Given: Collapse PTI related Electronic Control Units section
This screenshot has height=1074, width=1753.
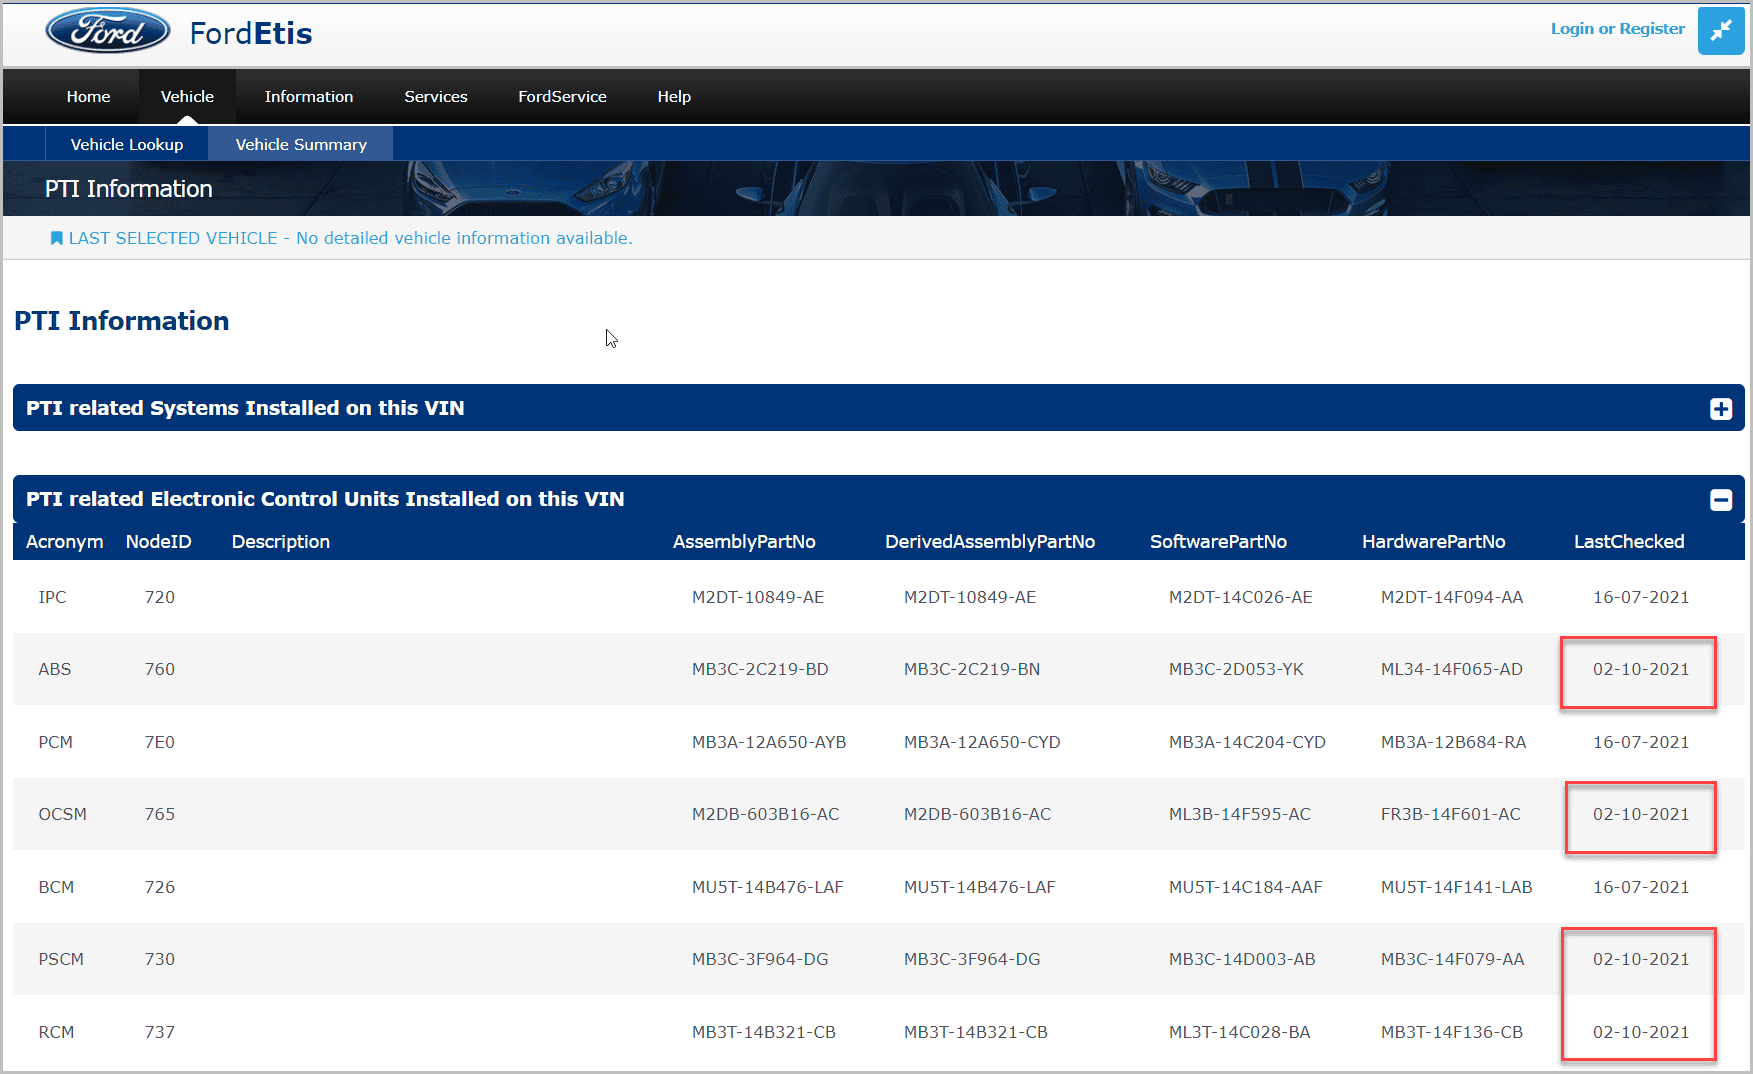Looking at the screenshot, I should tap(1720, 499).
